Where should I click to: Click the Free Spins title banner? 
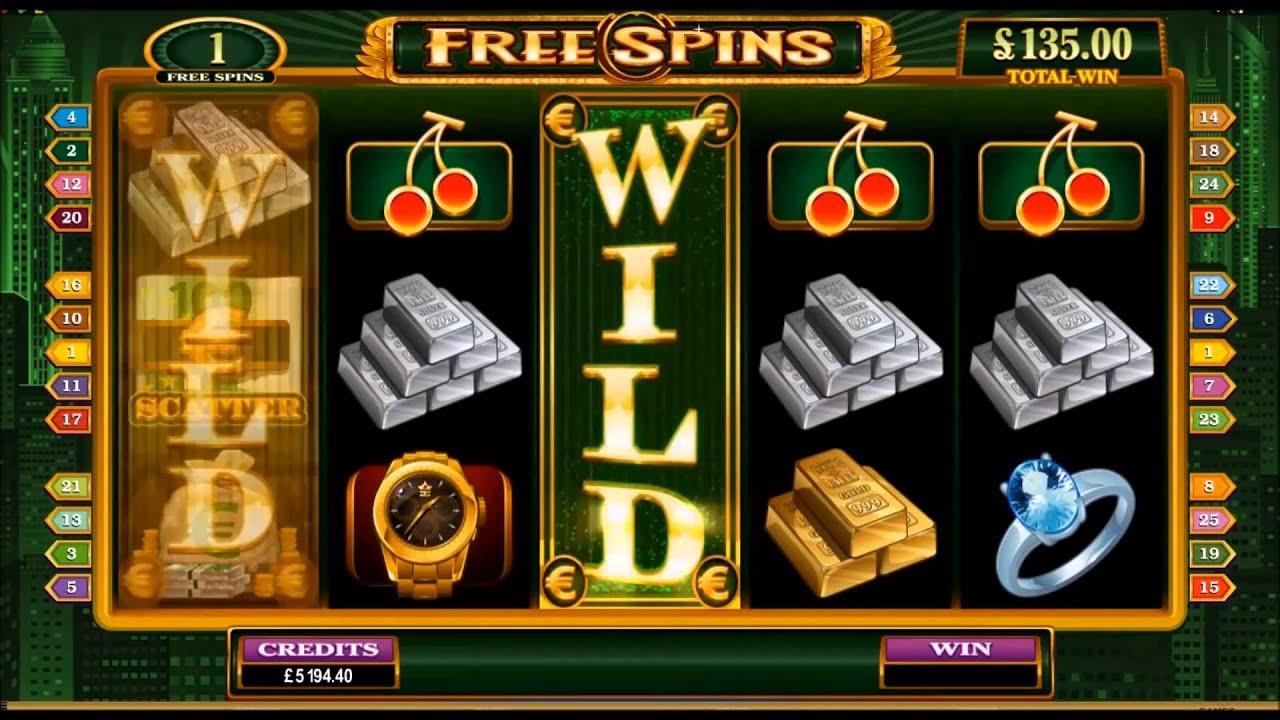[628, 46]
